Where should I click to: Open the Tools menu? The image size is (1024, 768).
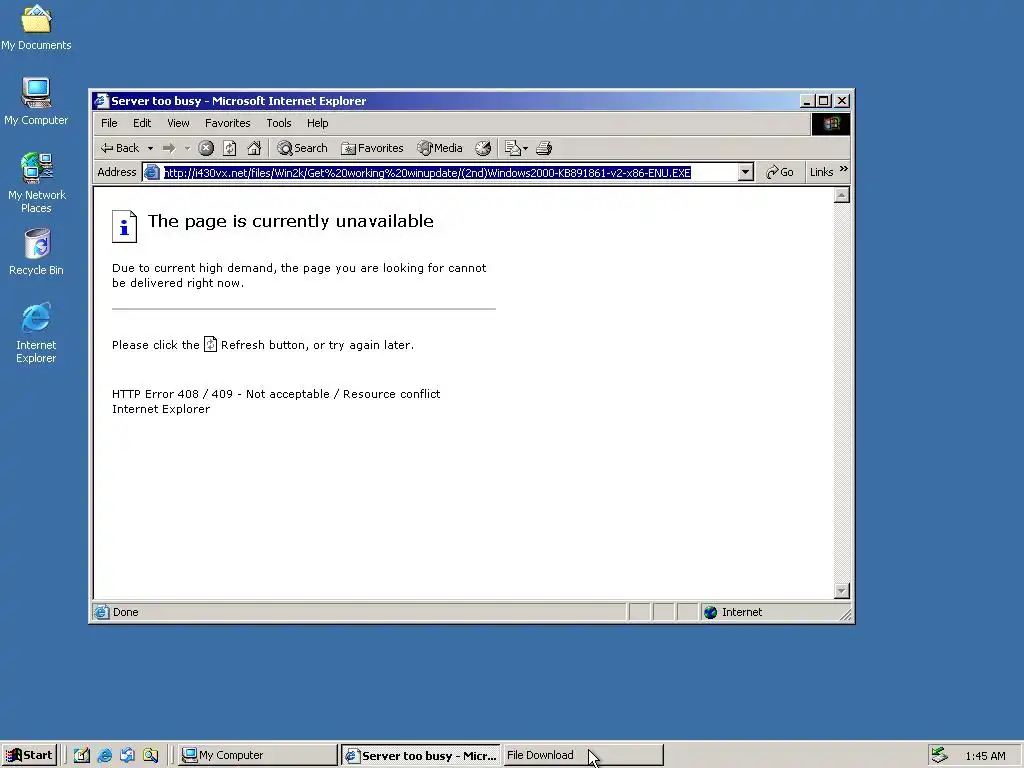coord(278,123)
